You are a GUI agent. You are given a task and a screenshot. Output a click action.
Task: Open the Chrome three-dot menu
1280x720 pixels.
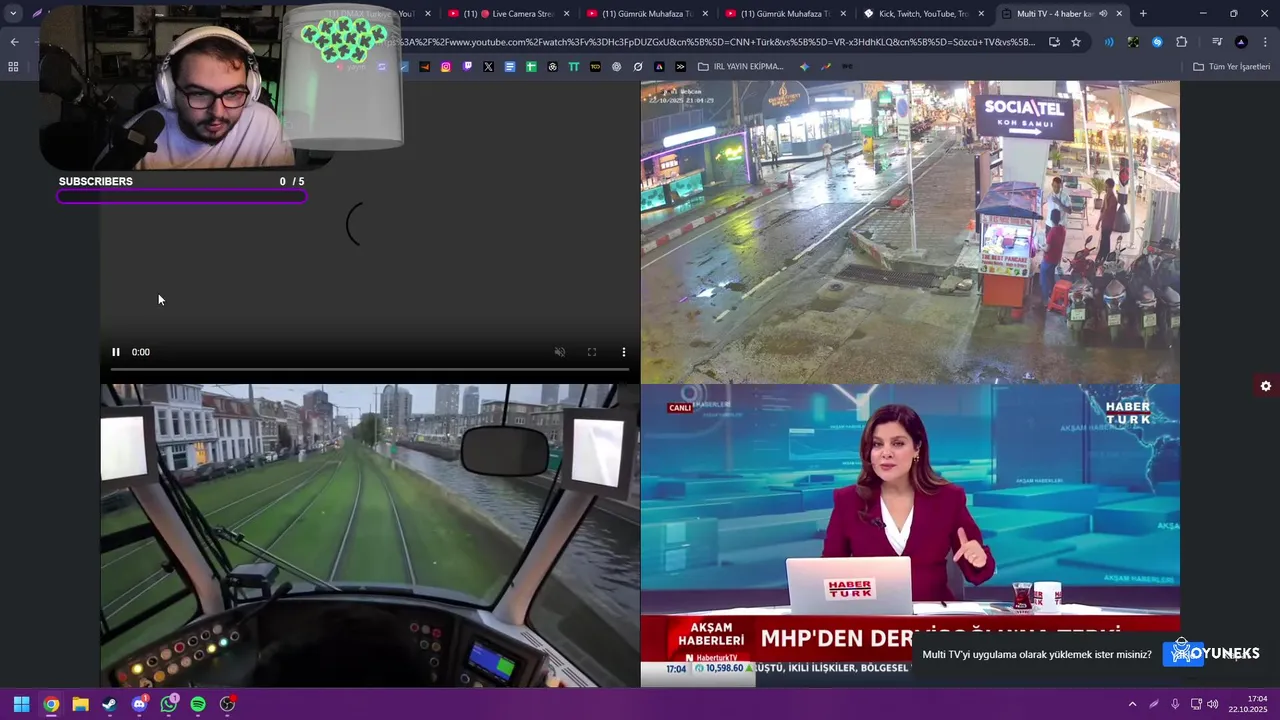tap(1264, 42)
